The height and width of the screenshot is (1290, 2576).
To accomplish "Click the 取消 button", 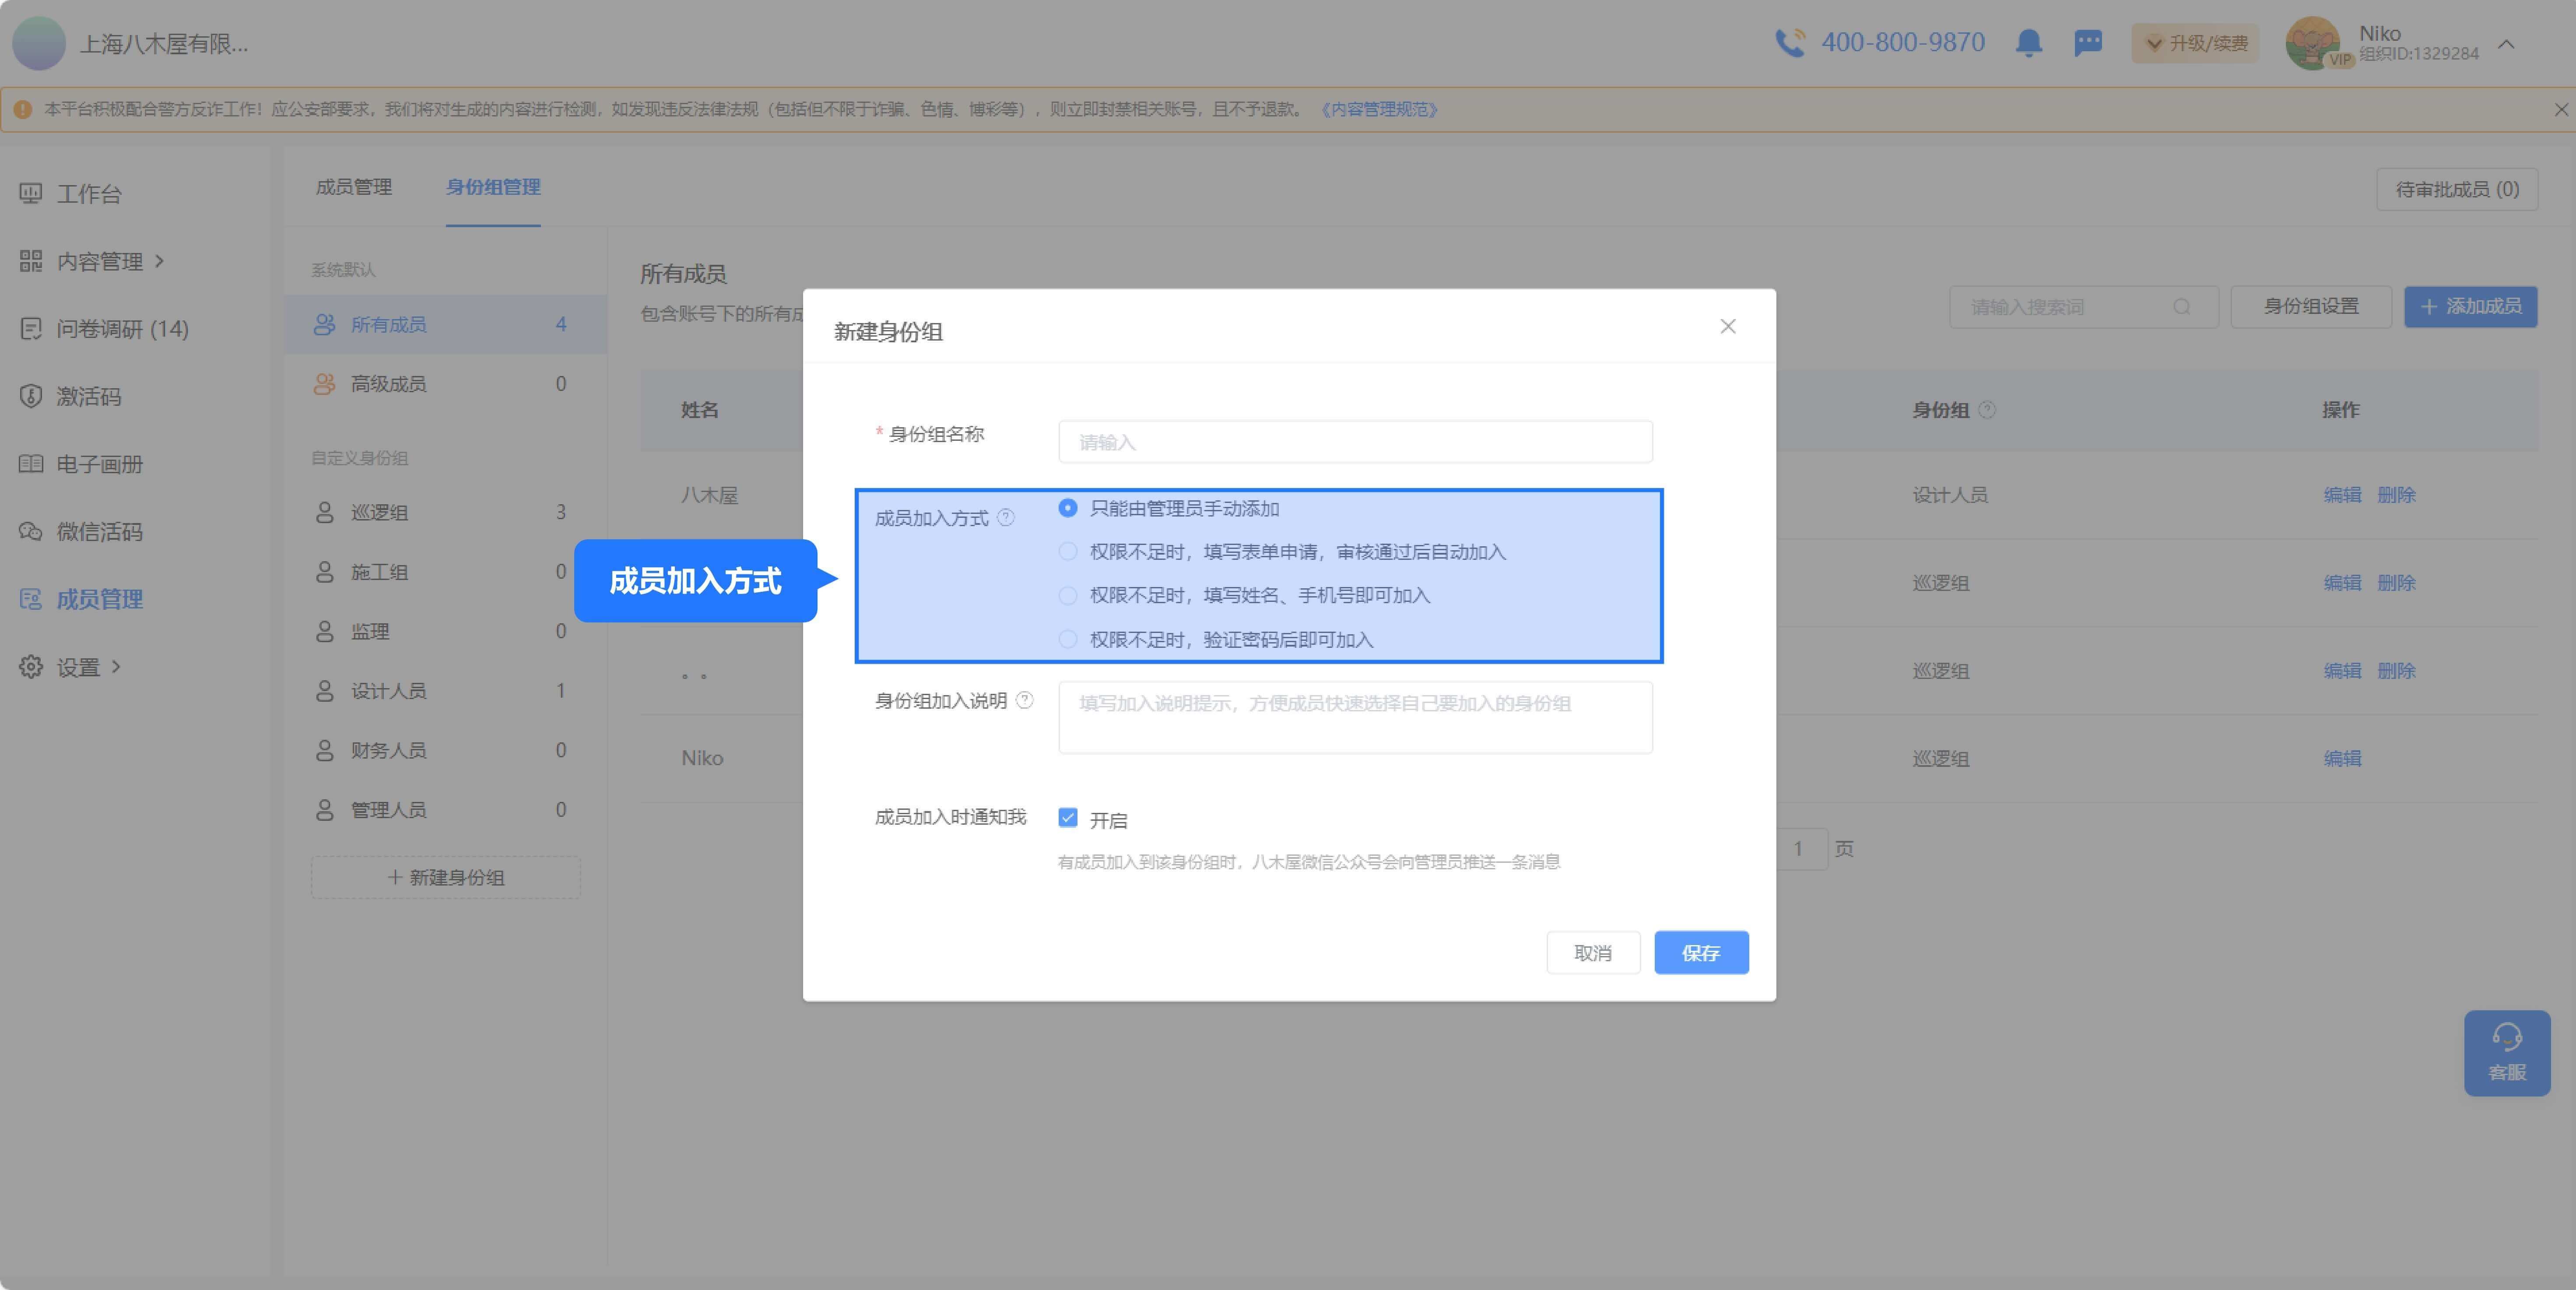I will (x=1592, y=952).
